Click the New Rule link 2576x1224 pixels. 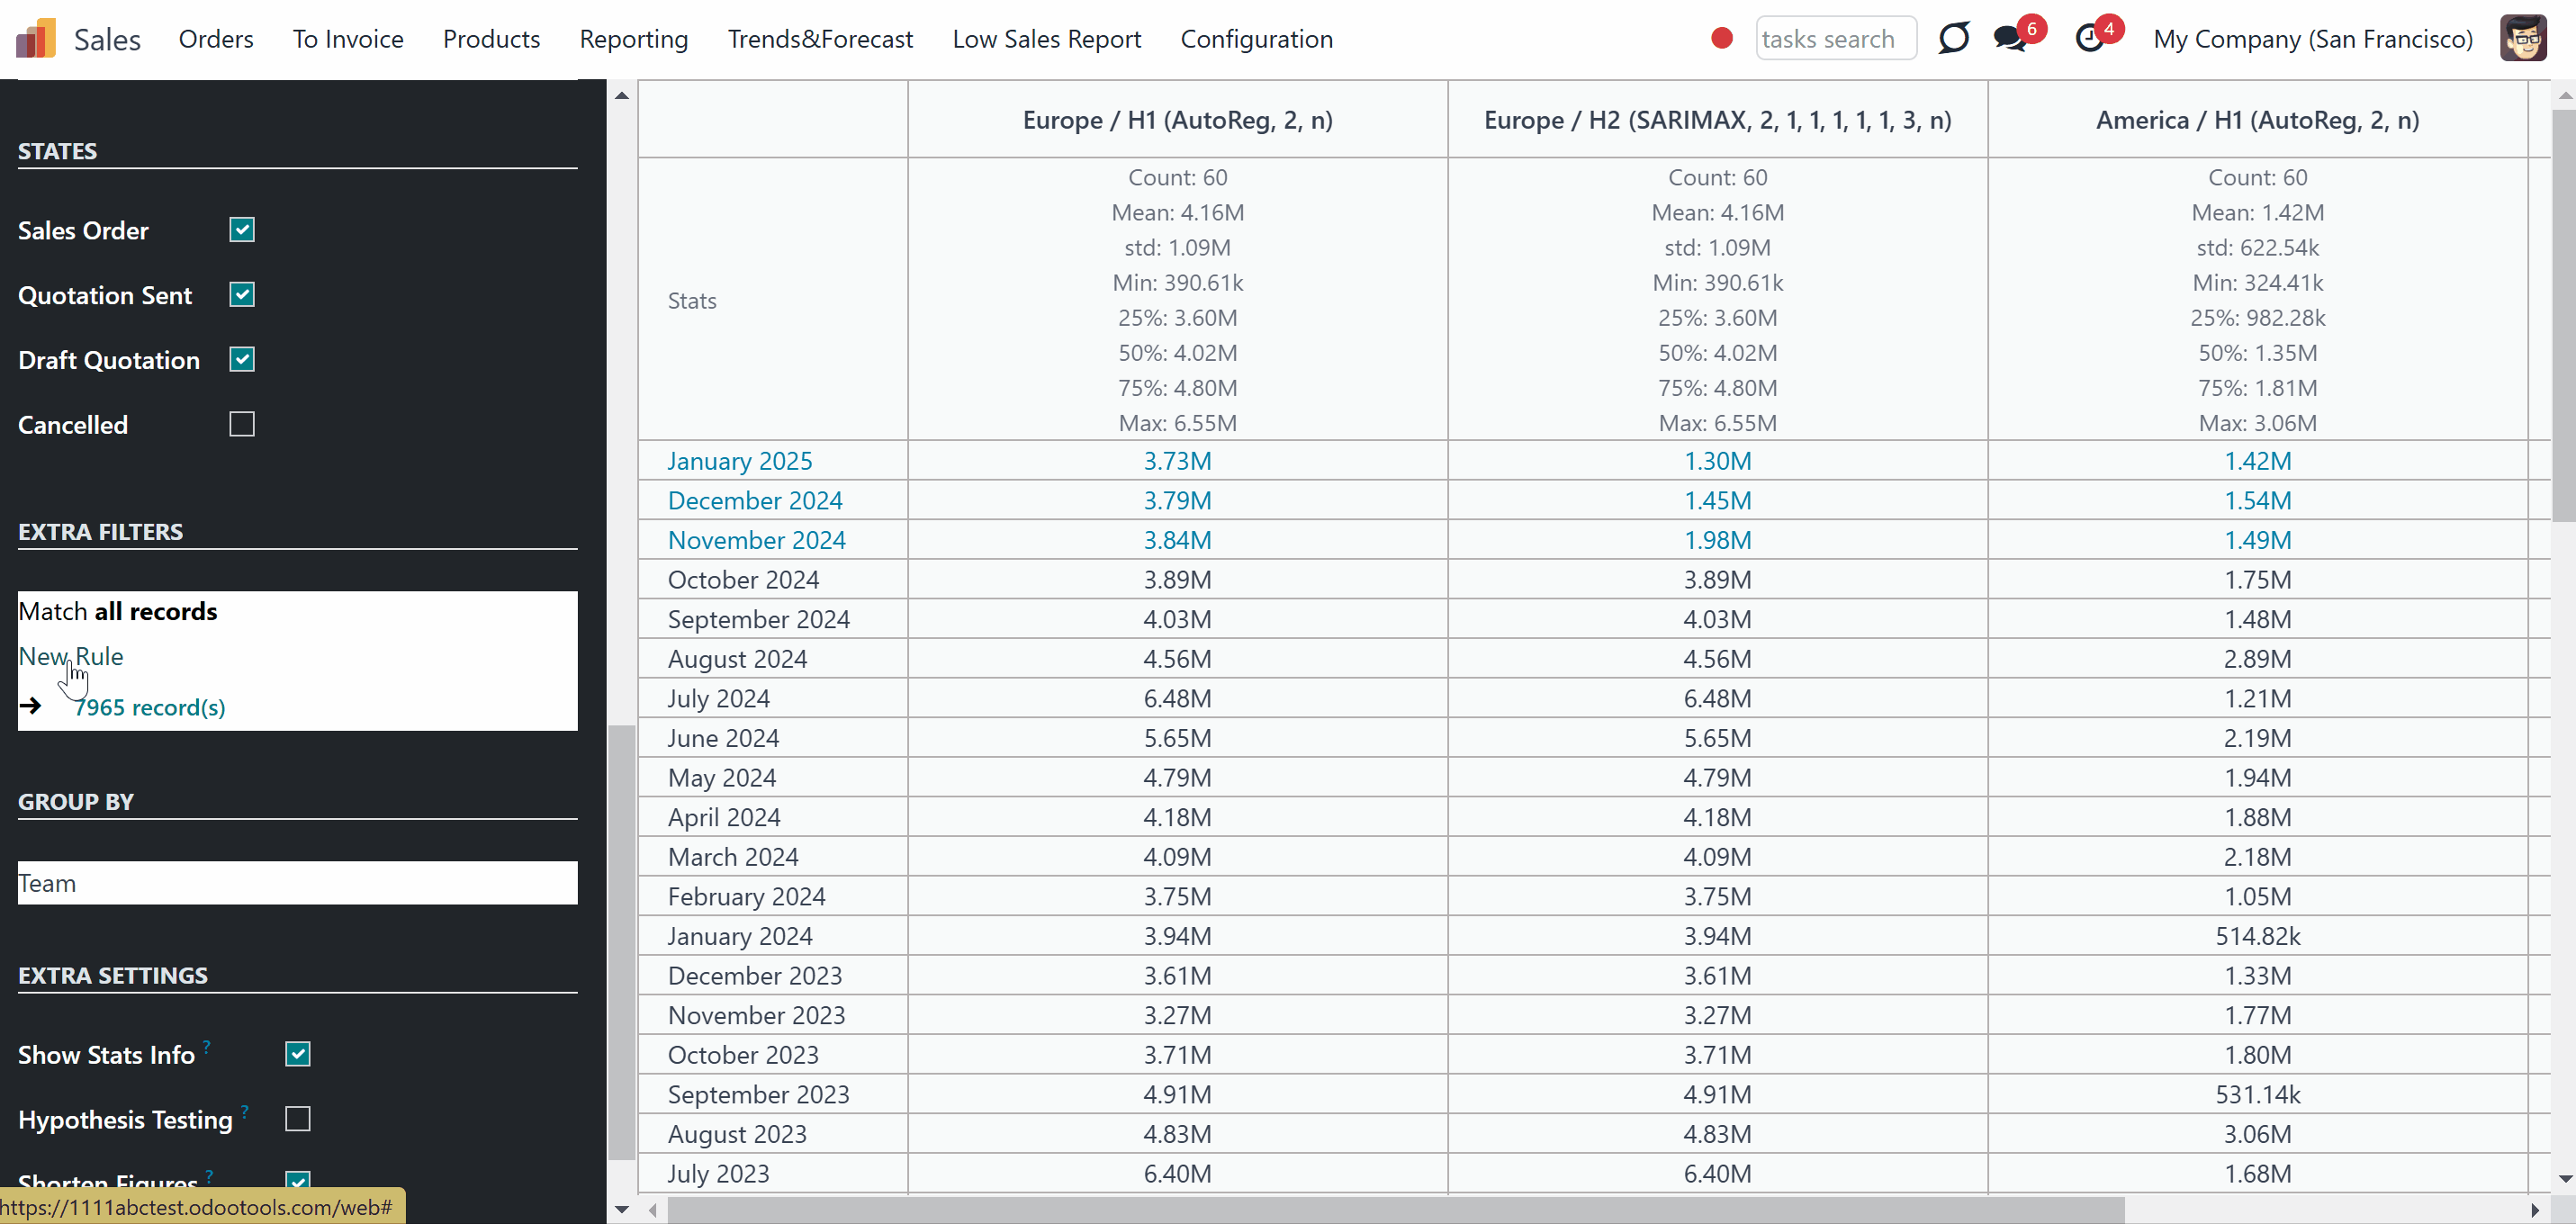tap(71, 656)
